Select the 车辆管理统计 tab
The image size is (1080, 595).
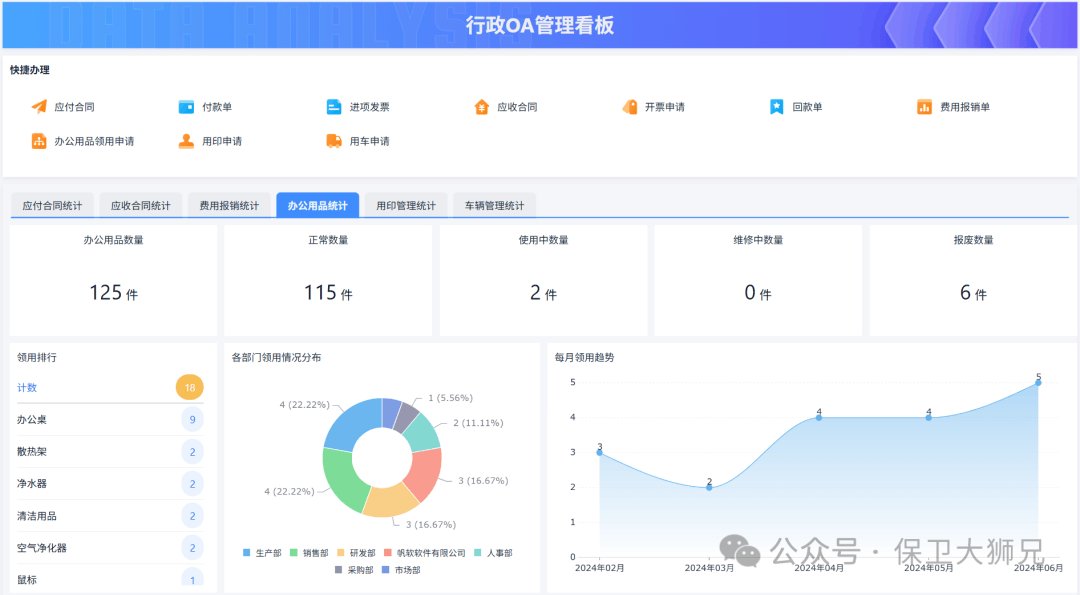tap(494, 206)
